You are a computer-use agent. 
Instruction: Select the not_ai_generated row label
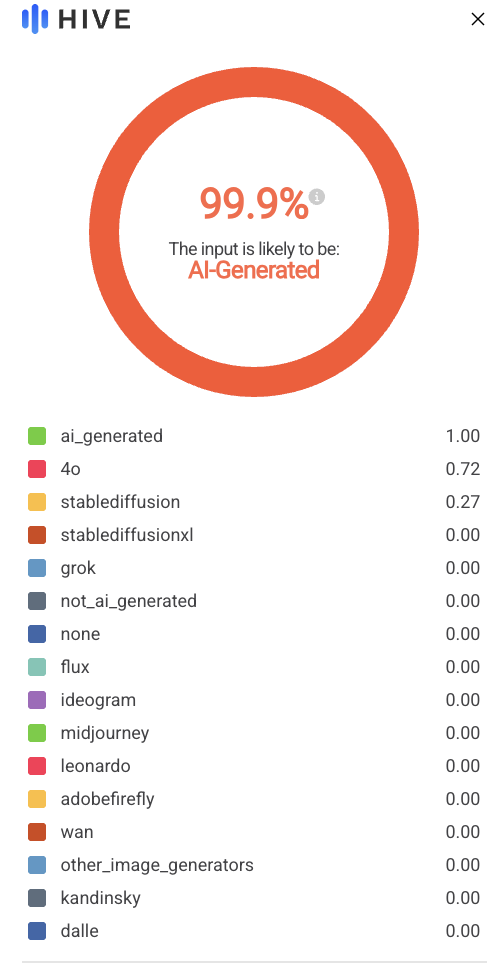tap(128, 601)
